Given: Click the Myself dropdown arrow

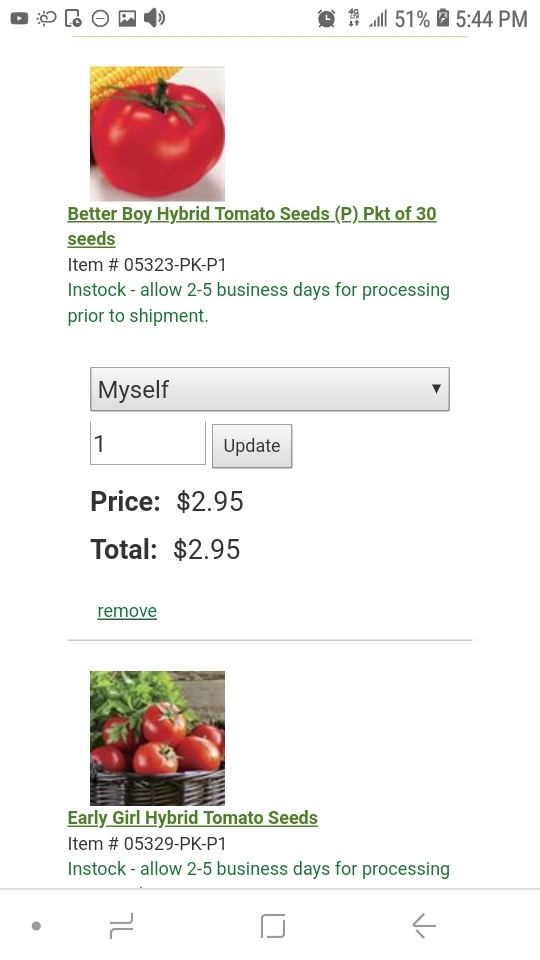Looking at the screenshot, I should click(436, 388).
